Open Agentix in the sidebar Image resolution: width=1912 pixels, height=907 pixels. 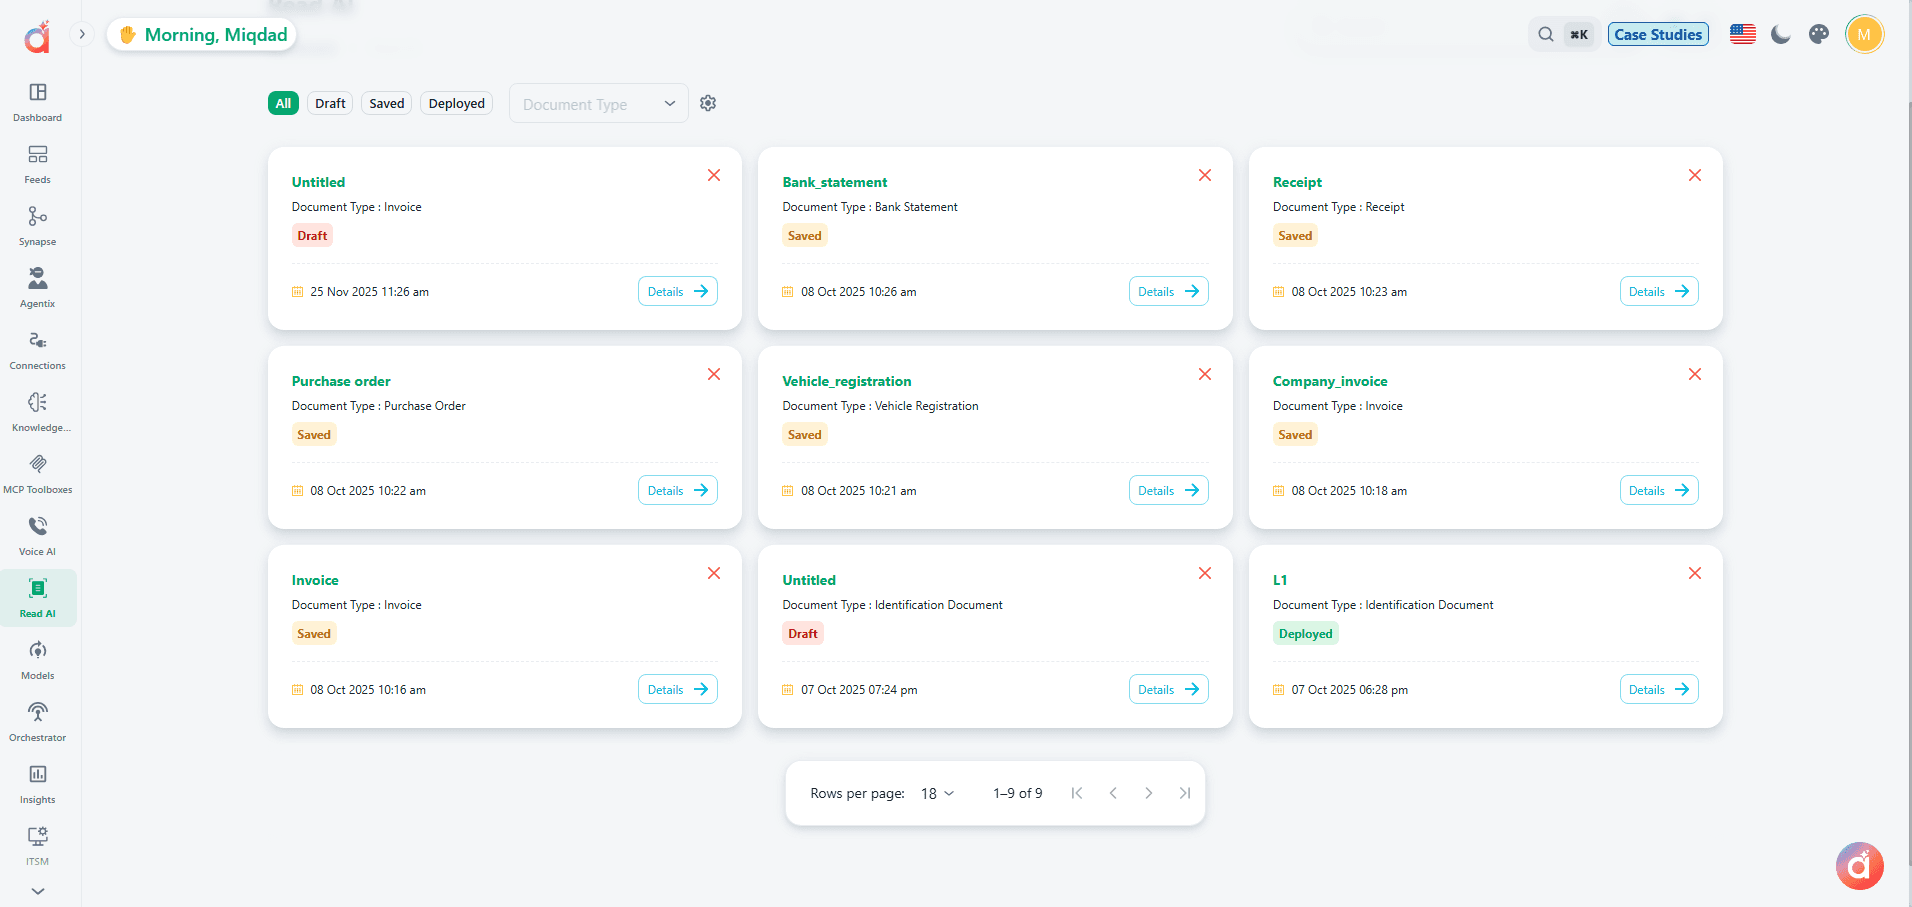click(38, 288)
